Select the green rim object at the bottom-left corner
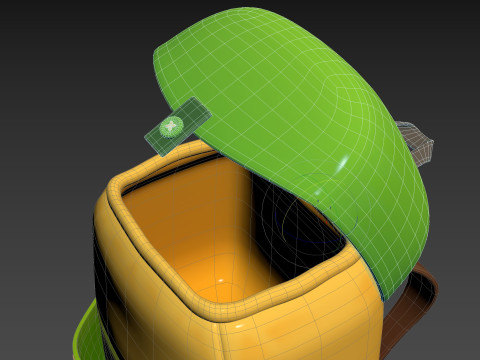 [87, 333]
